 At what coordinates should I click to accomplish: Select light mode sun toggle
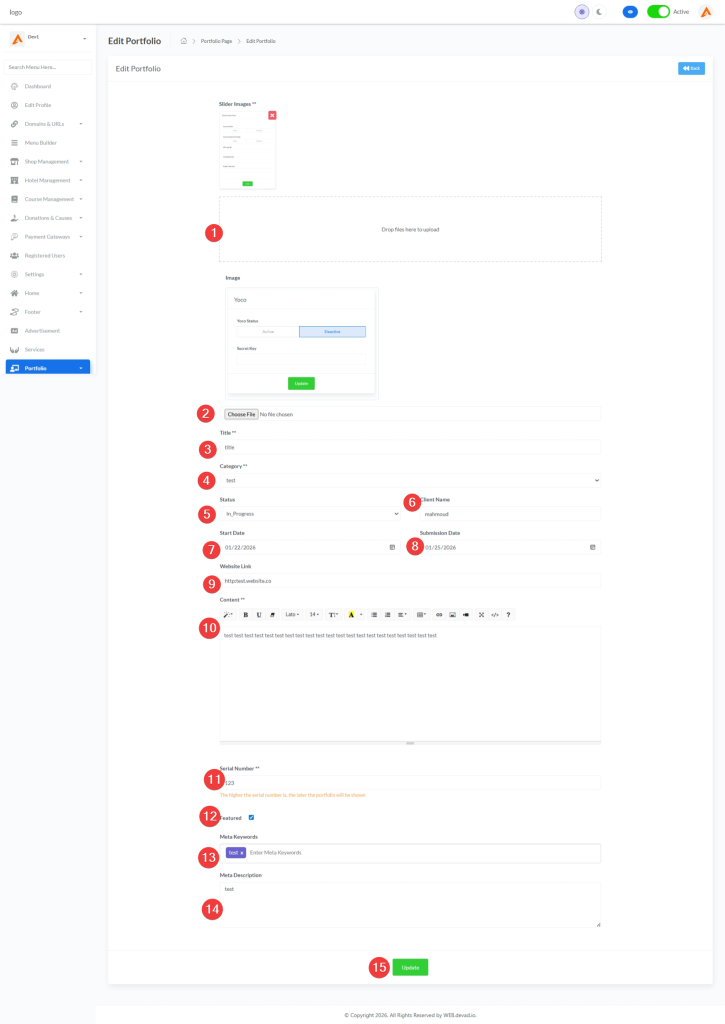(x=582, y=12)
